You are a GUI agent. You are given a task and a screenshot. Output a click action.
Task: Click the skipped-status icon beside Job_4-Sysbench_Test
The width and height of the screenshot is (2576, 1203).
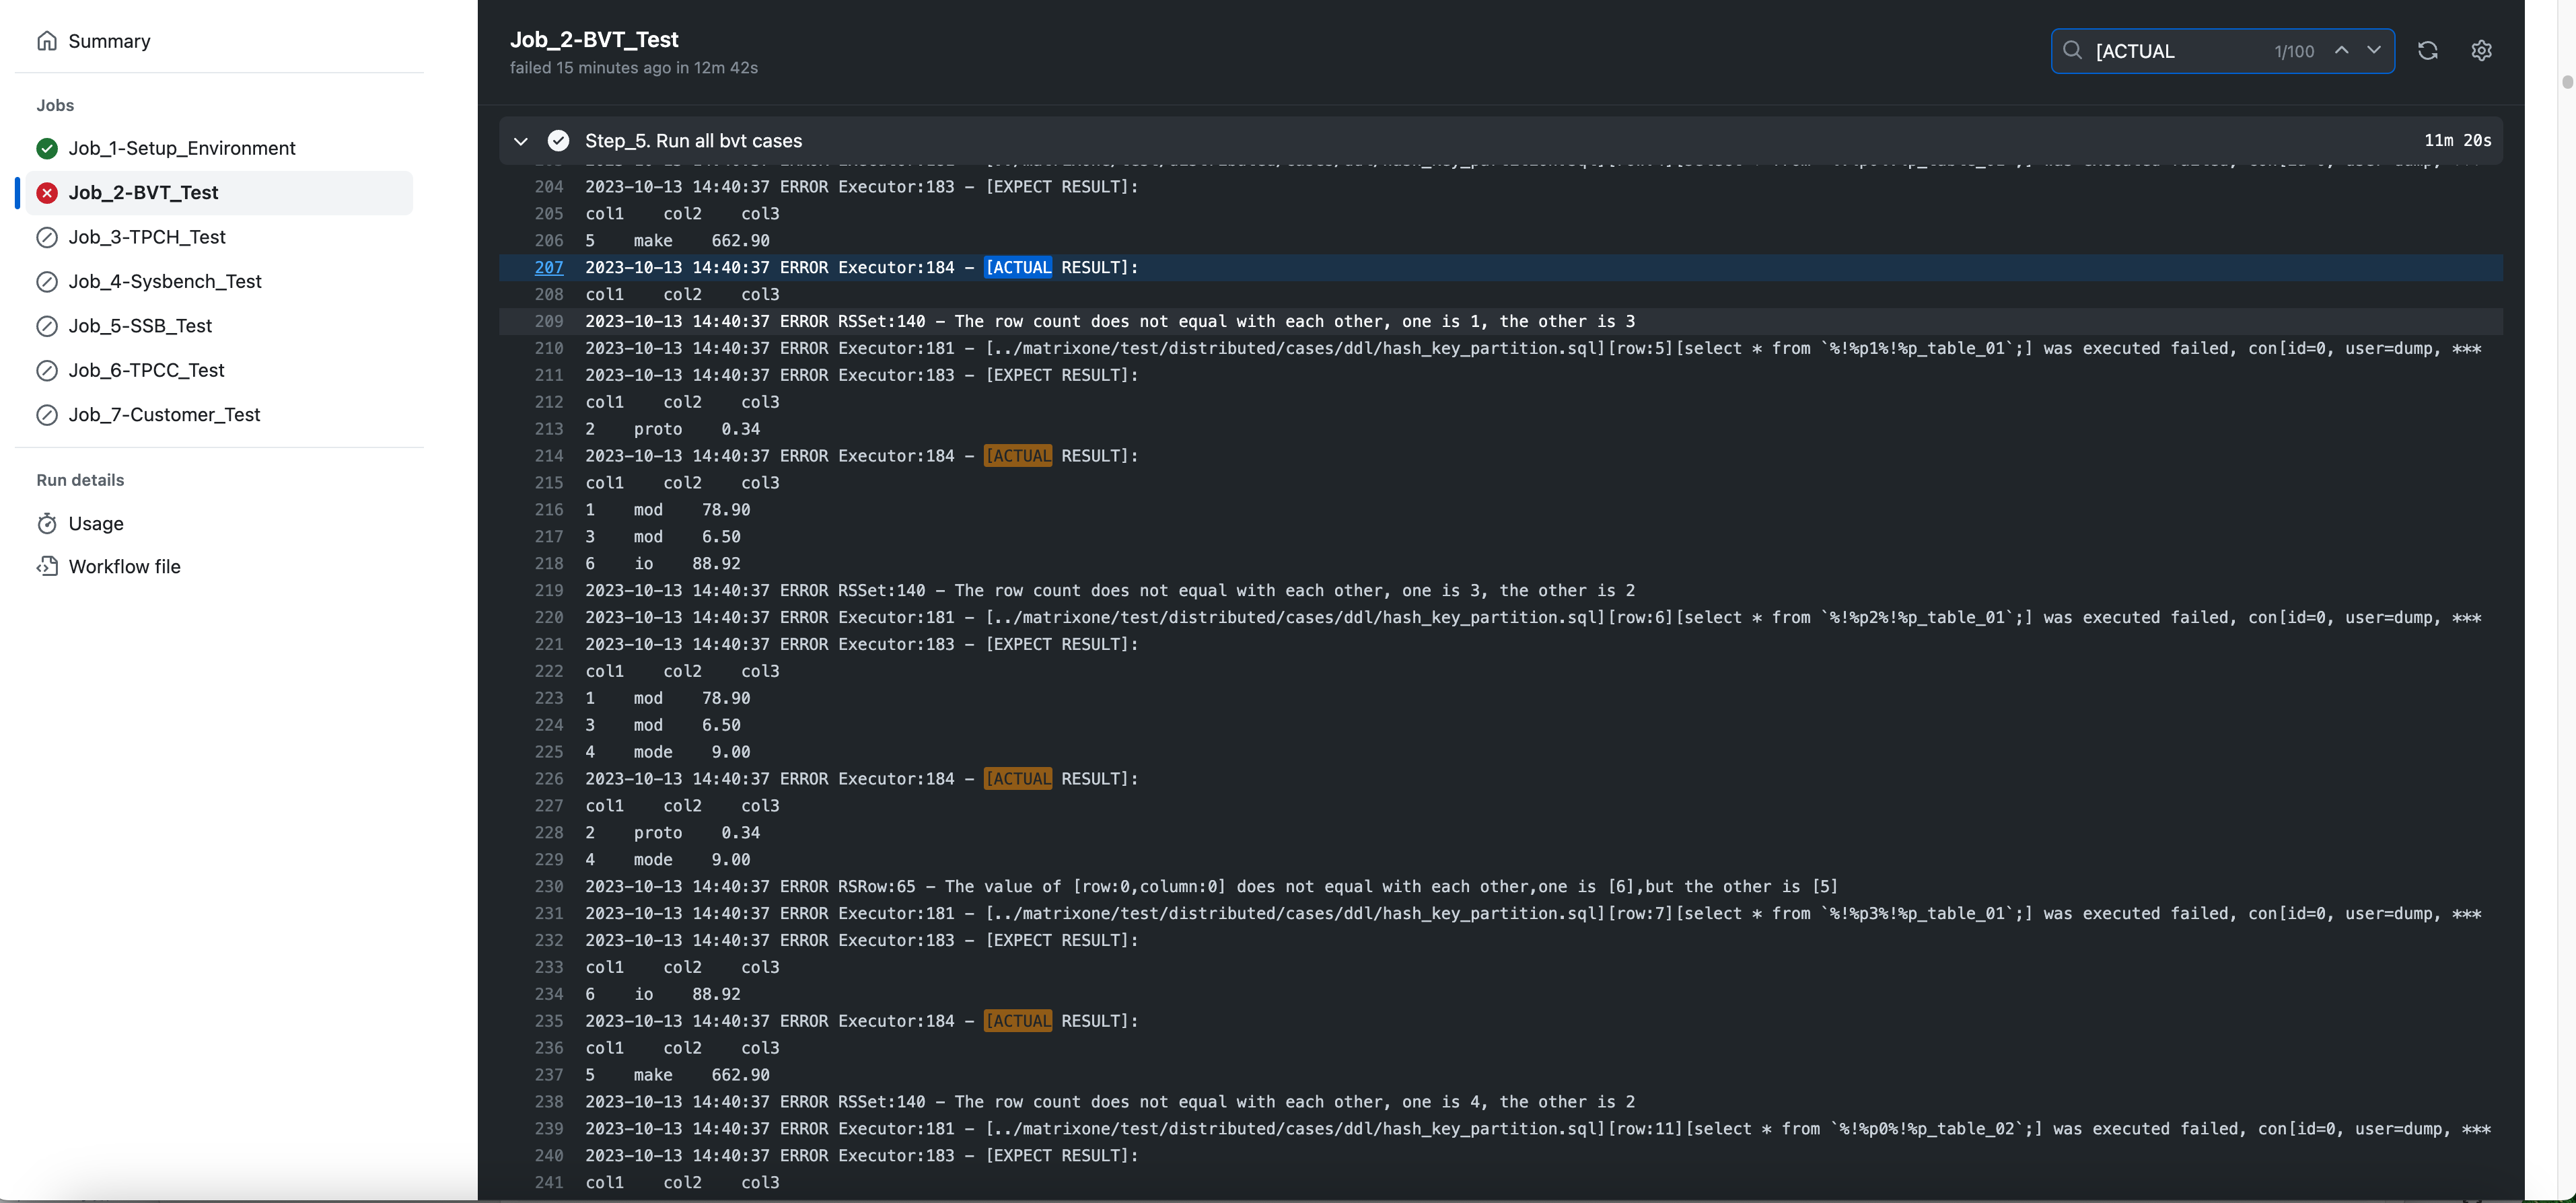[47, 281]
